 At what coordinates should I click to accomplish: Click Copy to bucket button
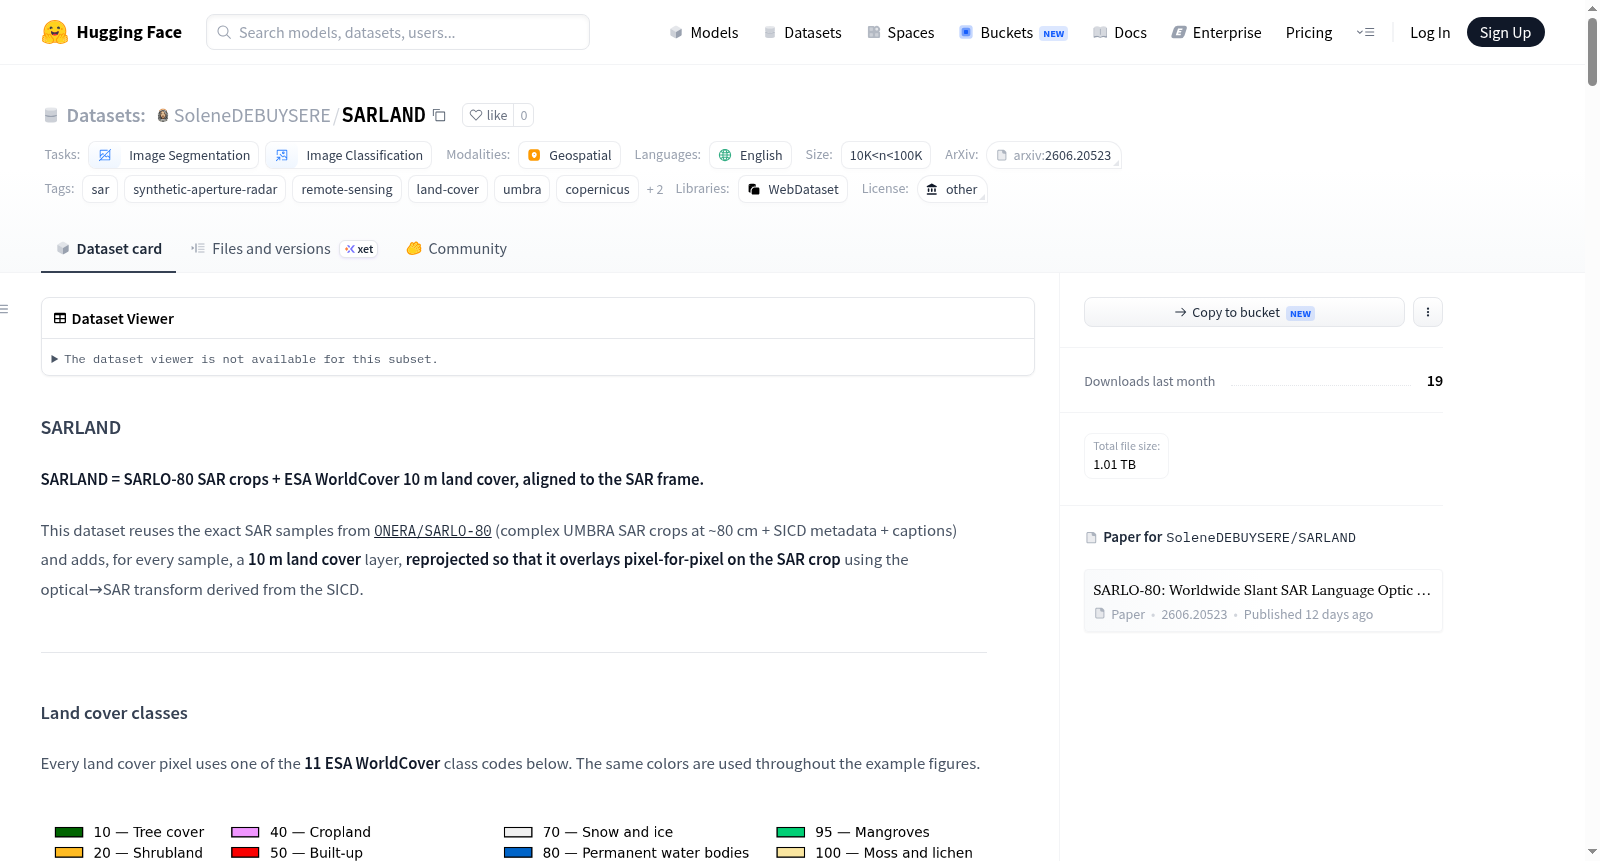1244,312
